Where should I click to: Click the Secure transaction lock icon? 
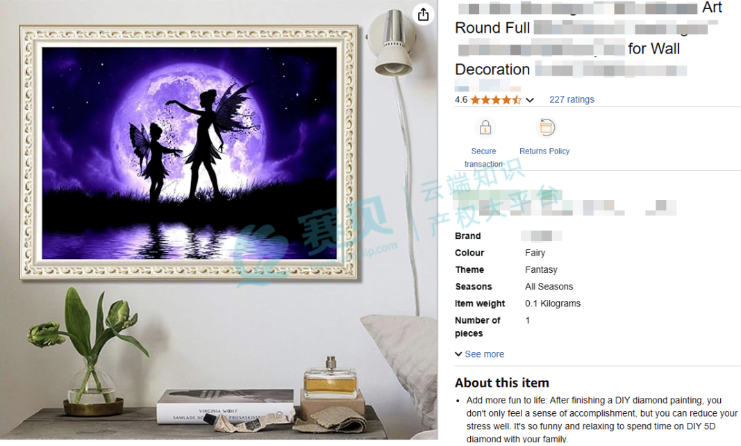coord(485,128)
